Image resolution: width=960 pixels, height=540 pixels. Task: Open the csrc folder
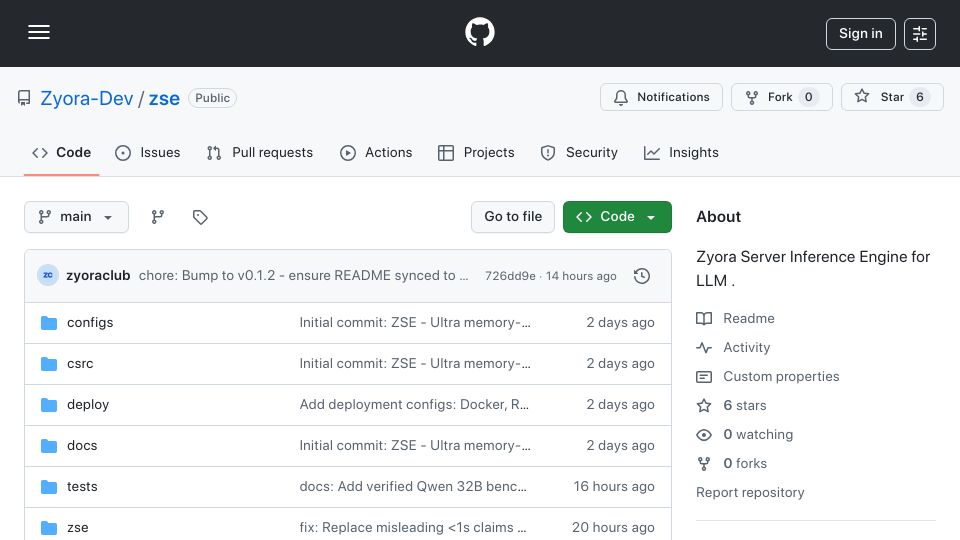pos(80,364)
